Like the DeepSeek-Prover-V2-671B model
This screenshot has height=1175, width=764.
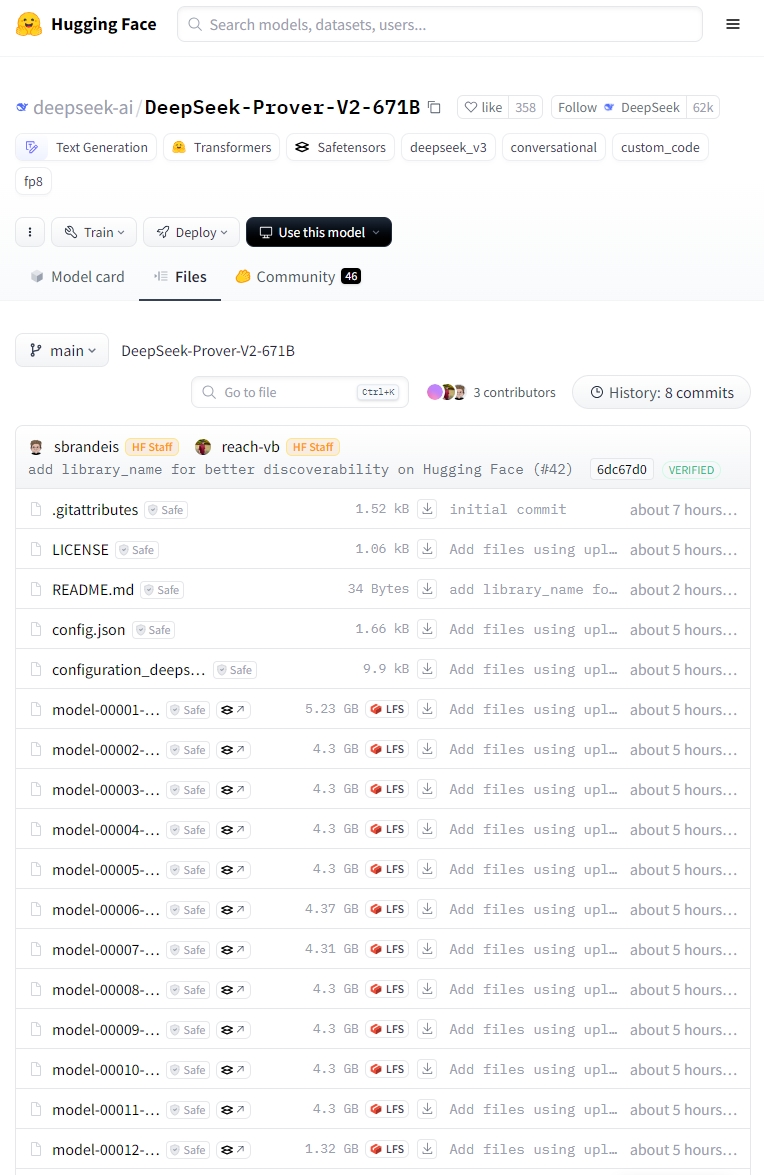[483, 107]
